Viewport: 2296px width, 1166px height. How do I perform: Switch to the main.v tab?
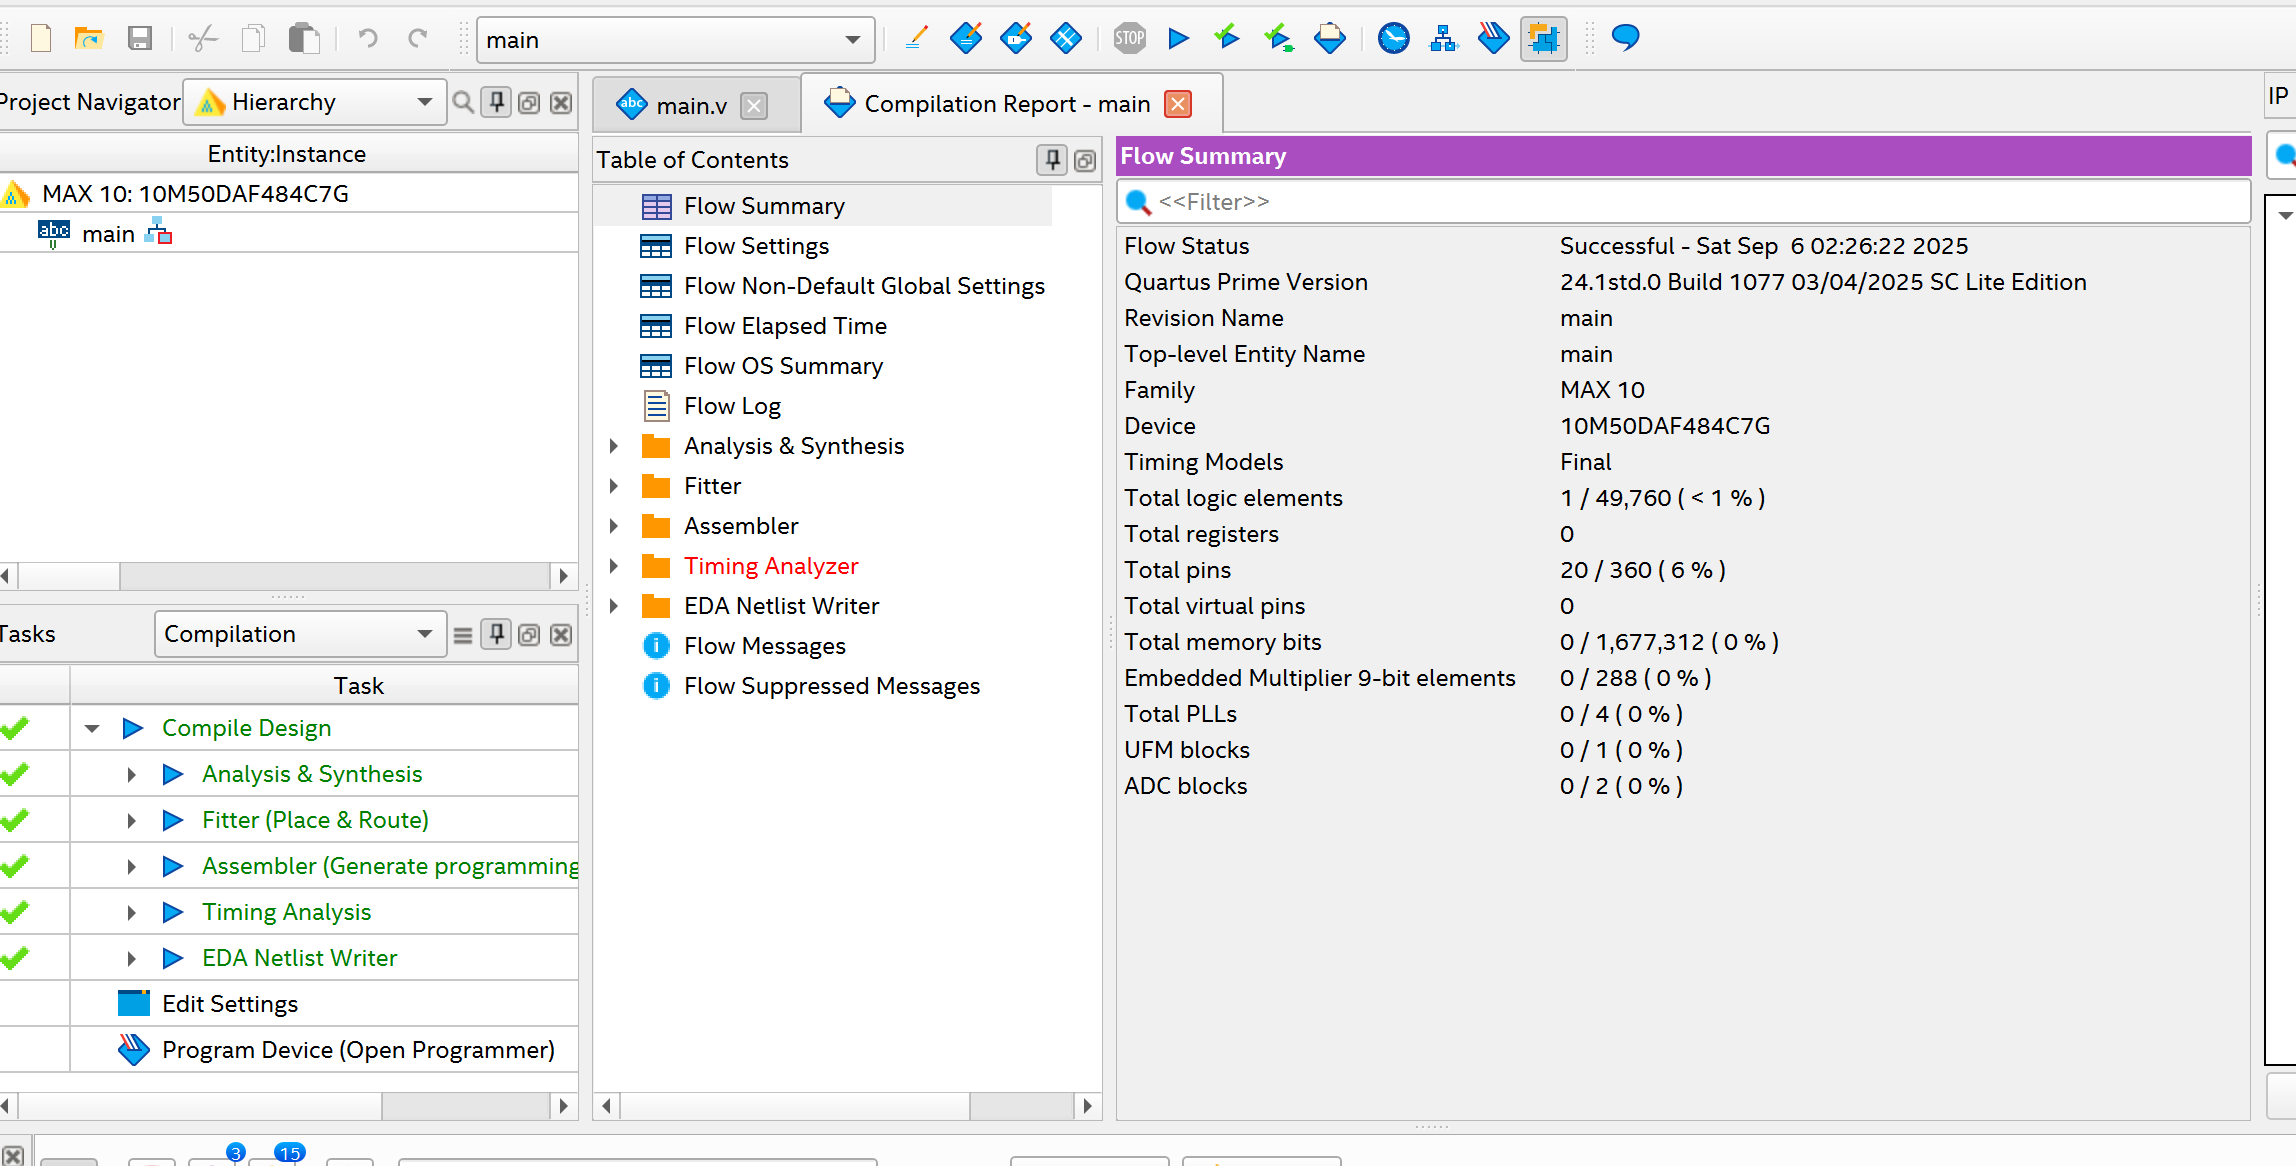point(691,105)
